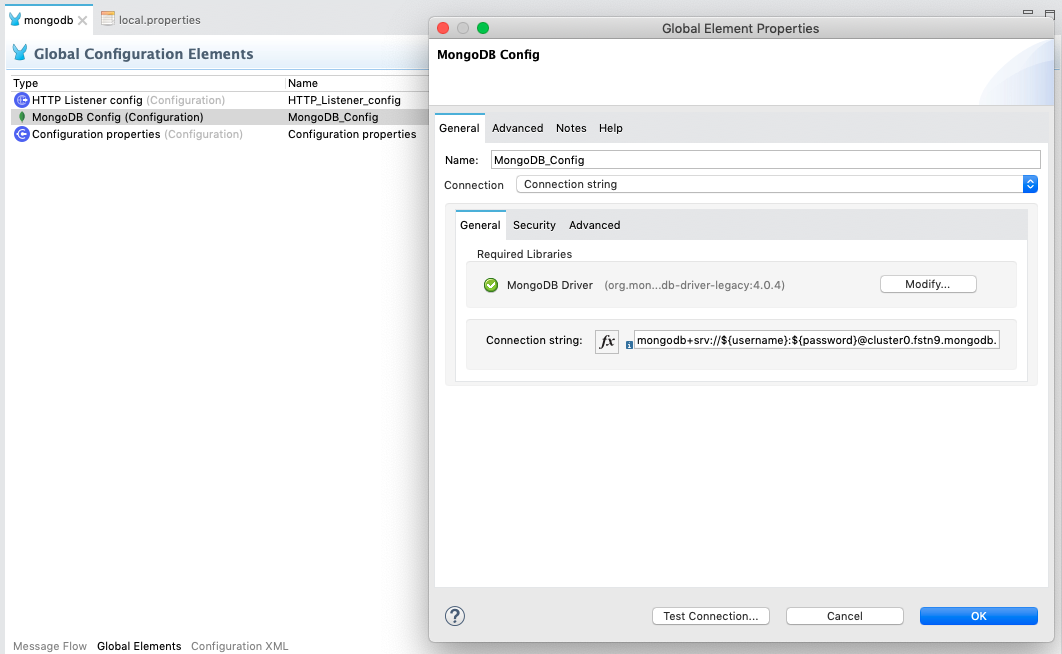Open the help question mark icon
1062x654 pixels.
pyautogui.click(x=454, y=616)
